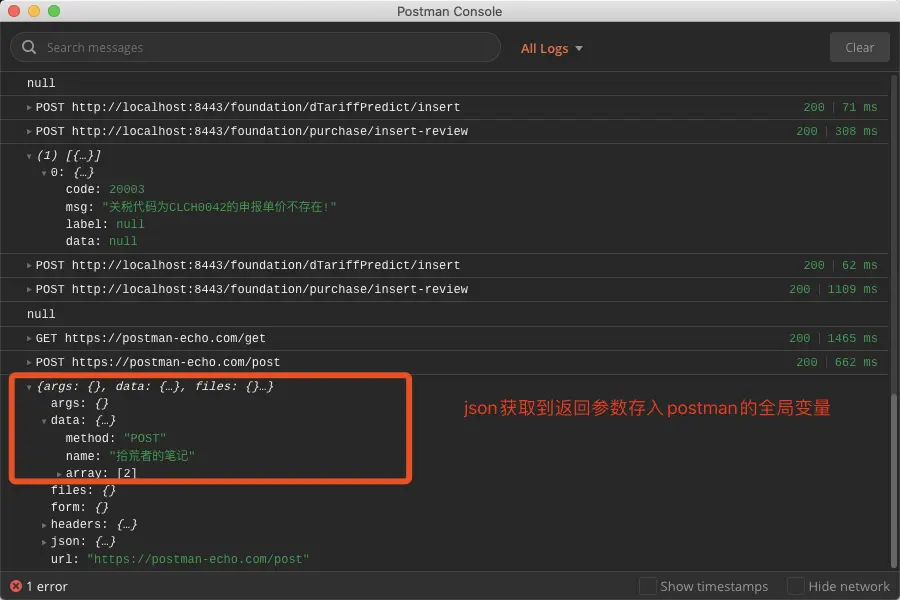Expand the 62 ms dTariffPredict/insert request
Image resolution: width=900 pixels, height=600 pixels.
click(29, 265)
